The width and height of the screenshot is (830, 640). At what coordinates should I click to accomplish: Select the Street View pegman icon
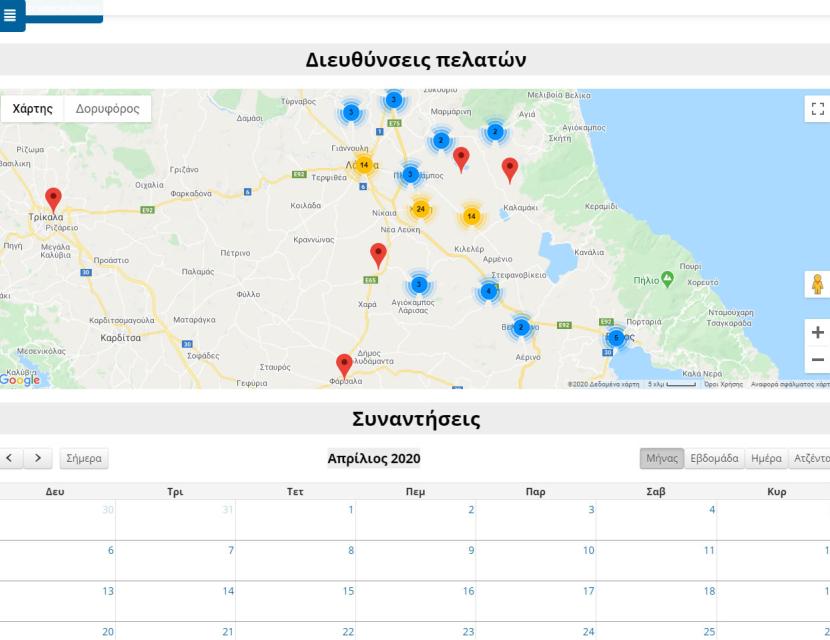[817, 284]
